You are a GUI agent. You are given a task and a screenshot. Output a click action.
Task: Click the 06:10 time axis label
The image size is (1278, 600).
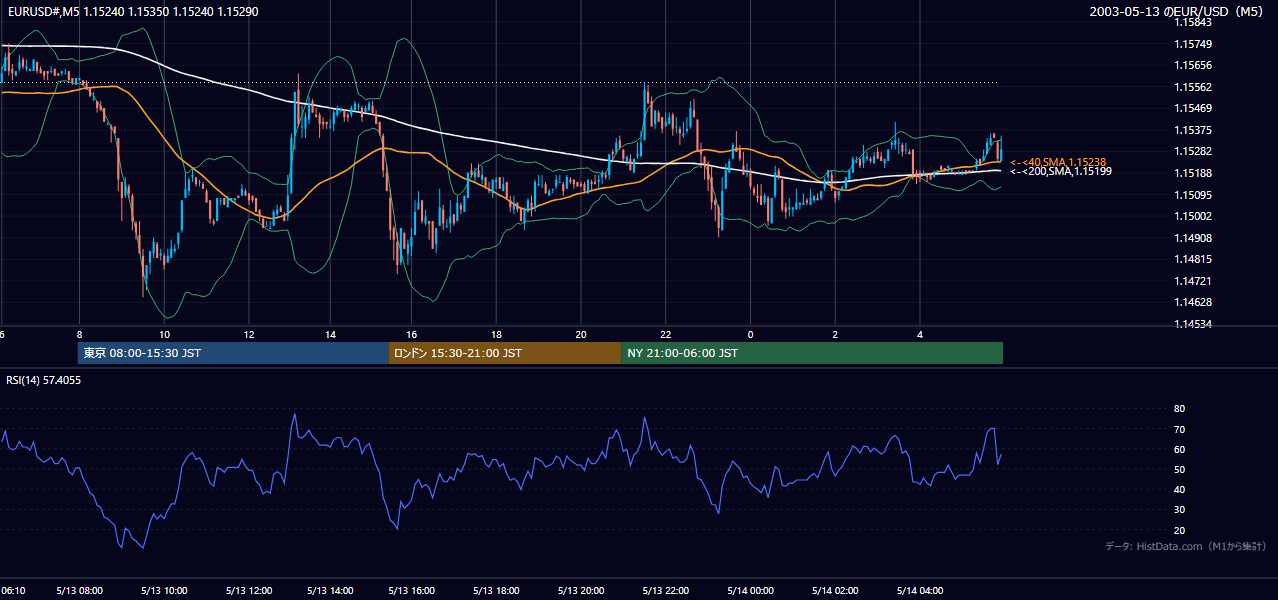point(13,591)
